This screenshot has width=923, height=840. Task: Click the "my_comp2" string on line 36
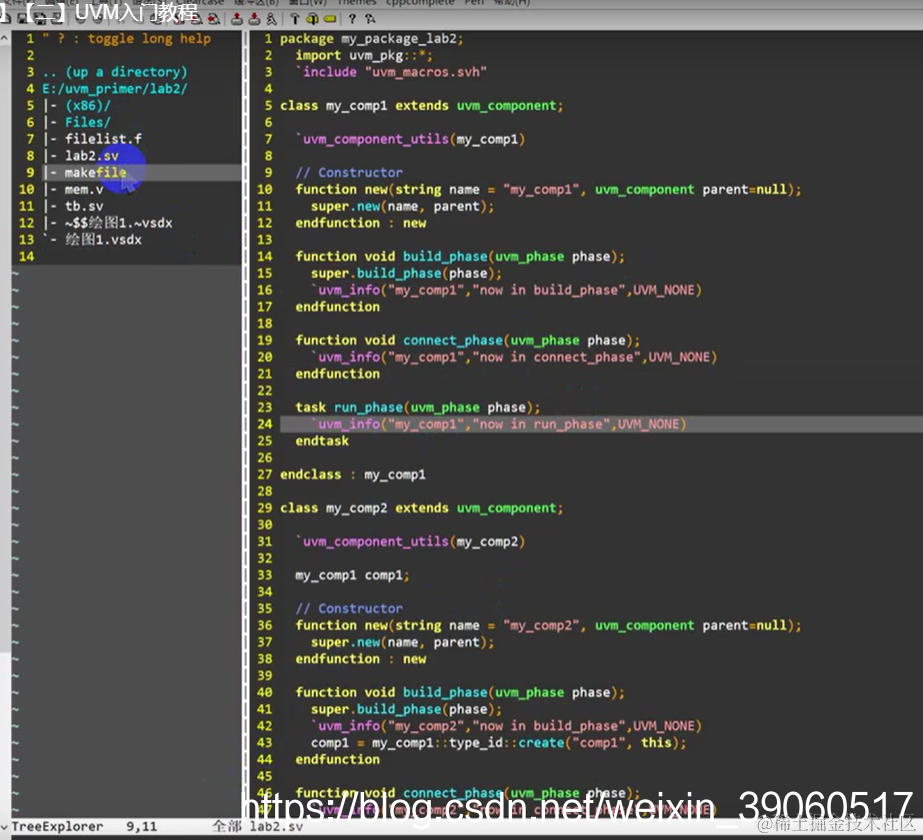542,626
